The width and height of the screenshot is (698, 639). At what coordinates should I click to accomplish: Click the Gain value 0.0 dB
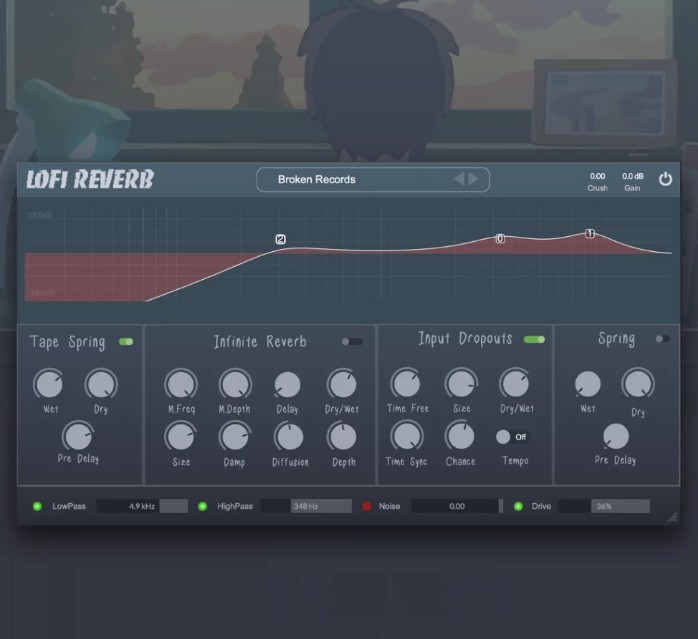(x=633, y=176)
